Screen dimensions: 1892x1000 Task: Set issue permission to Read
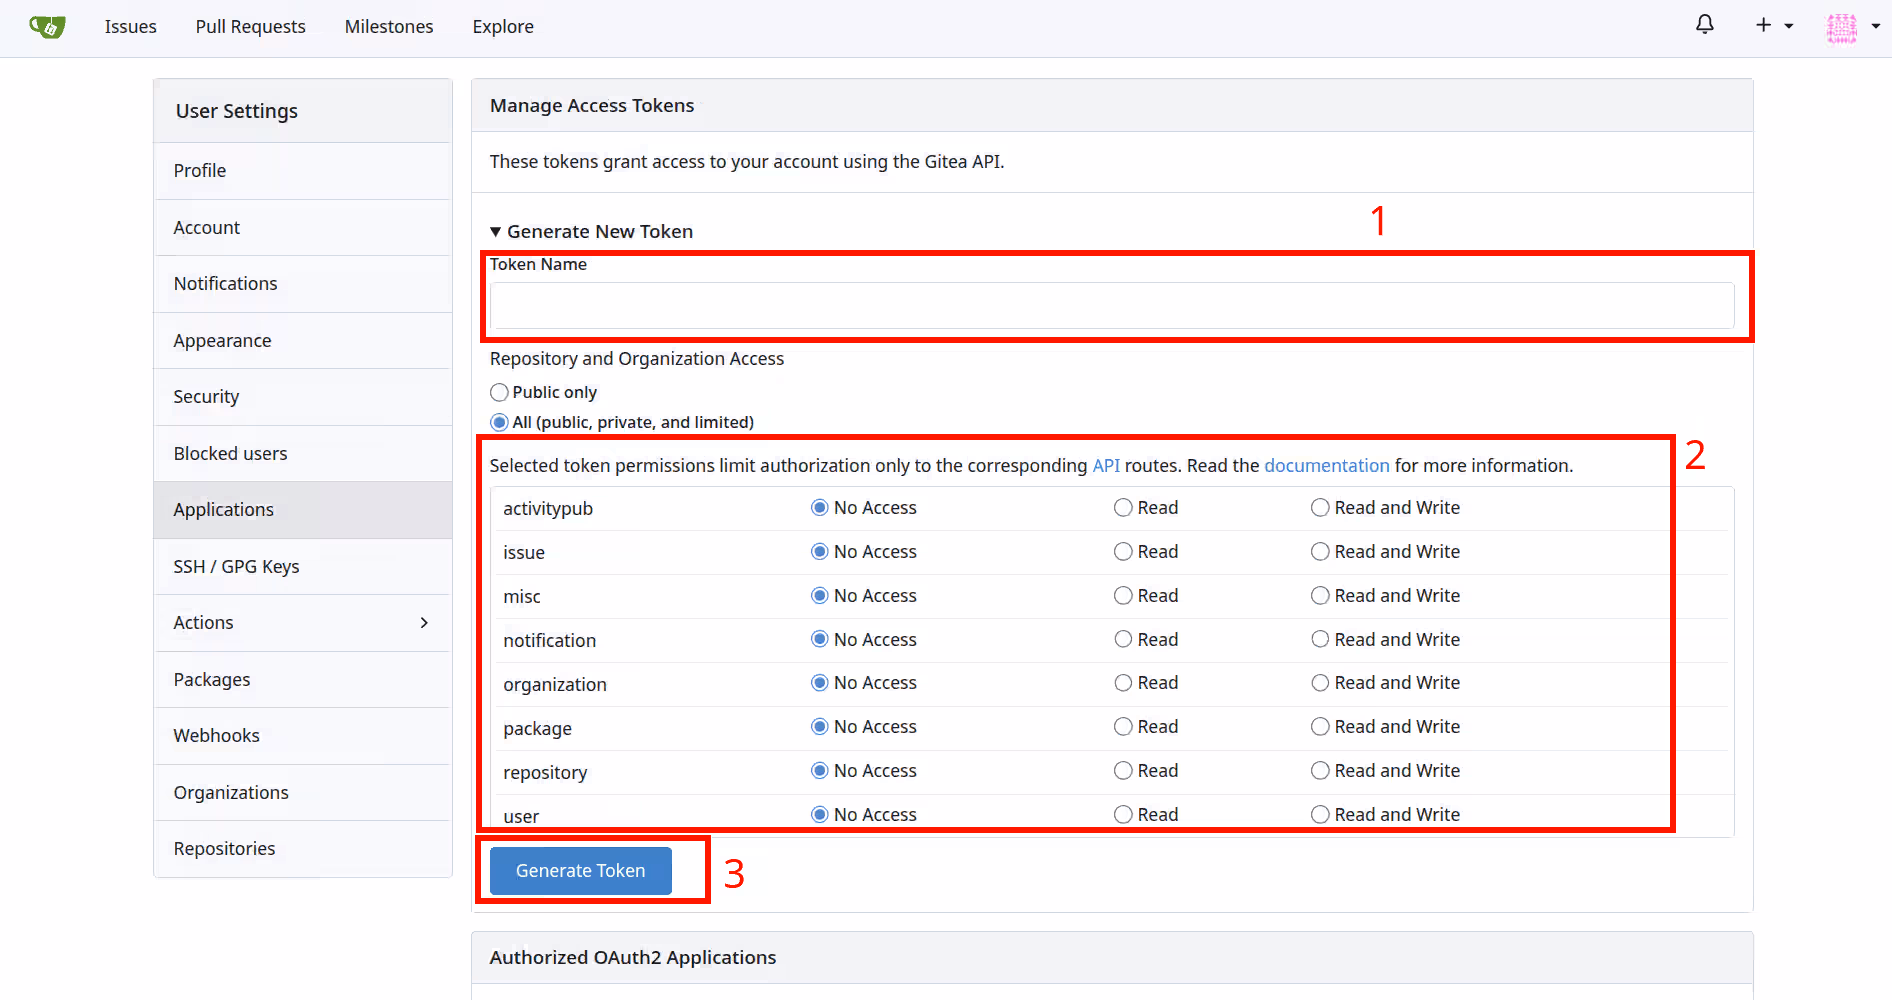point(1123,552)
